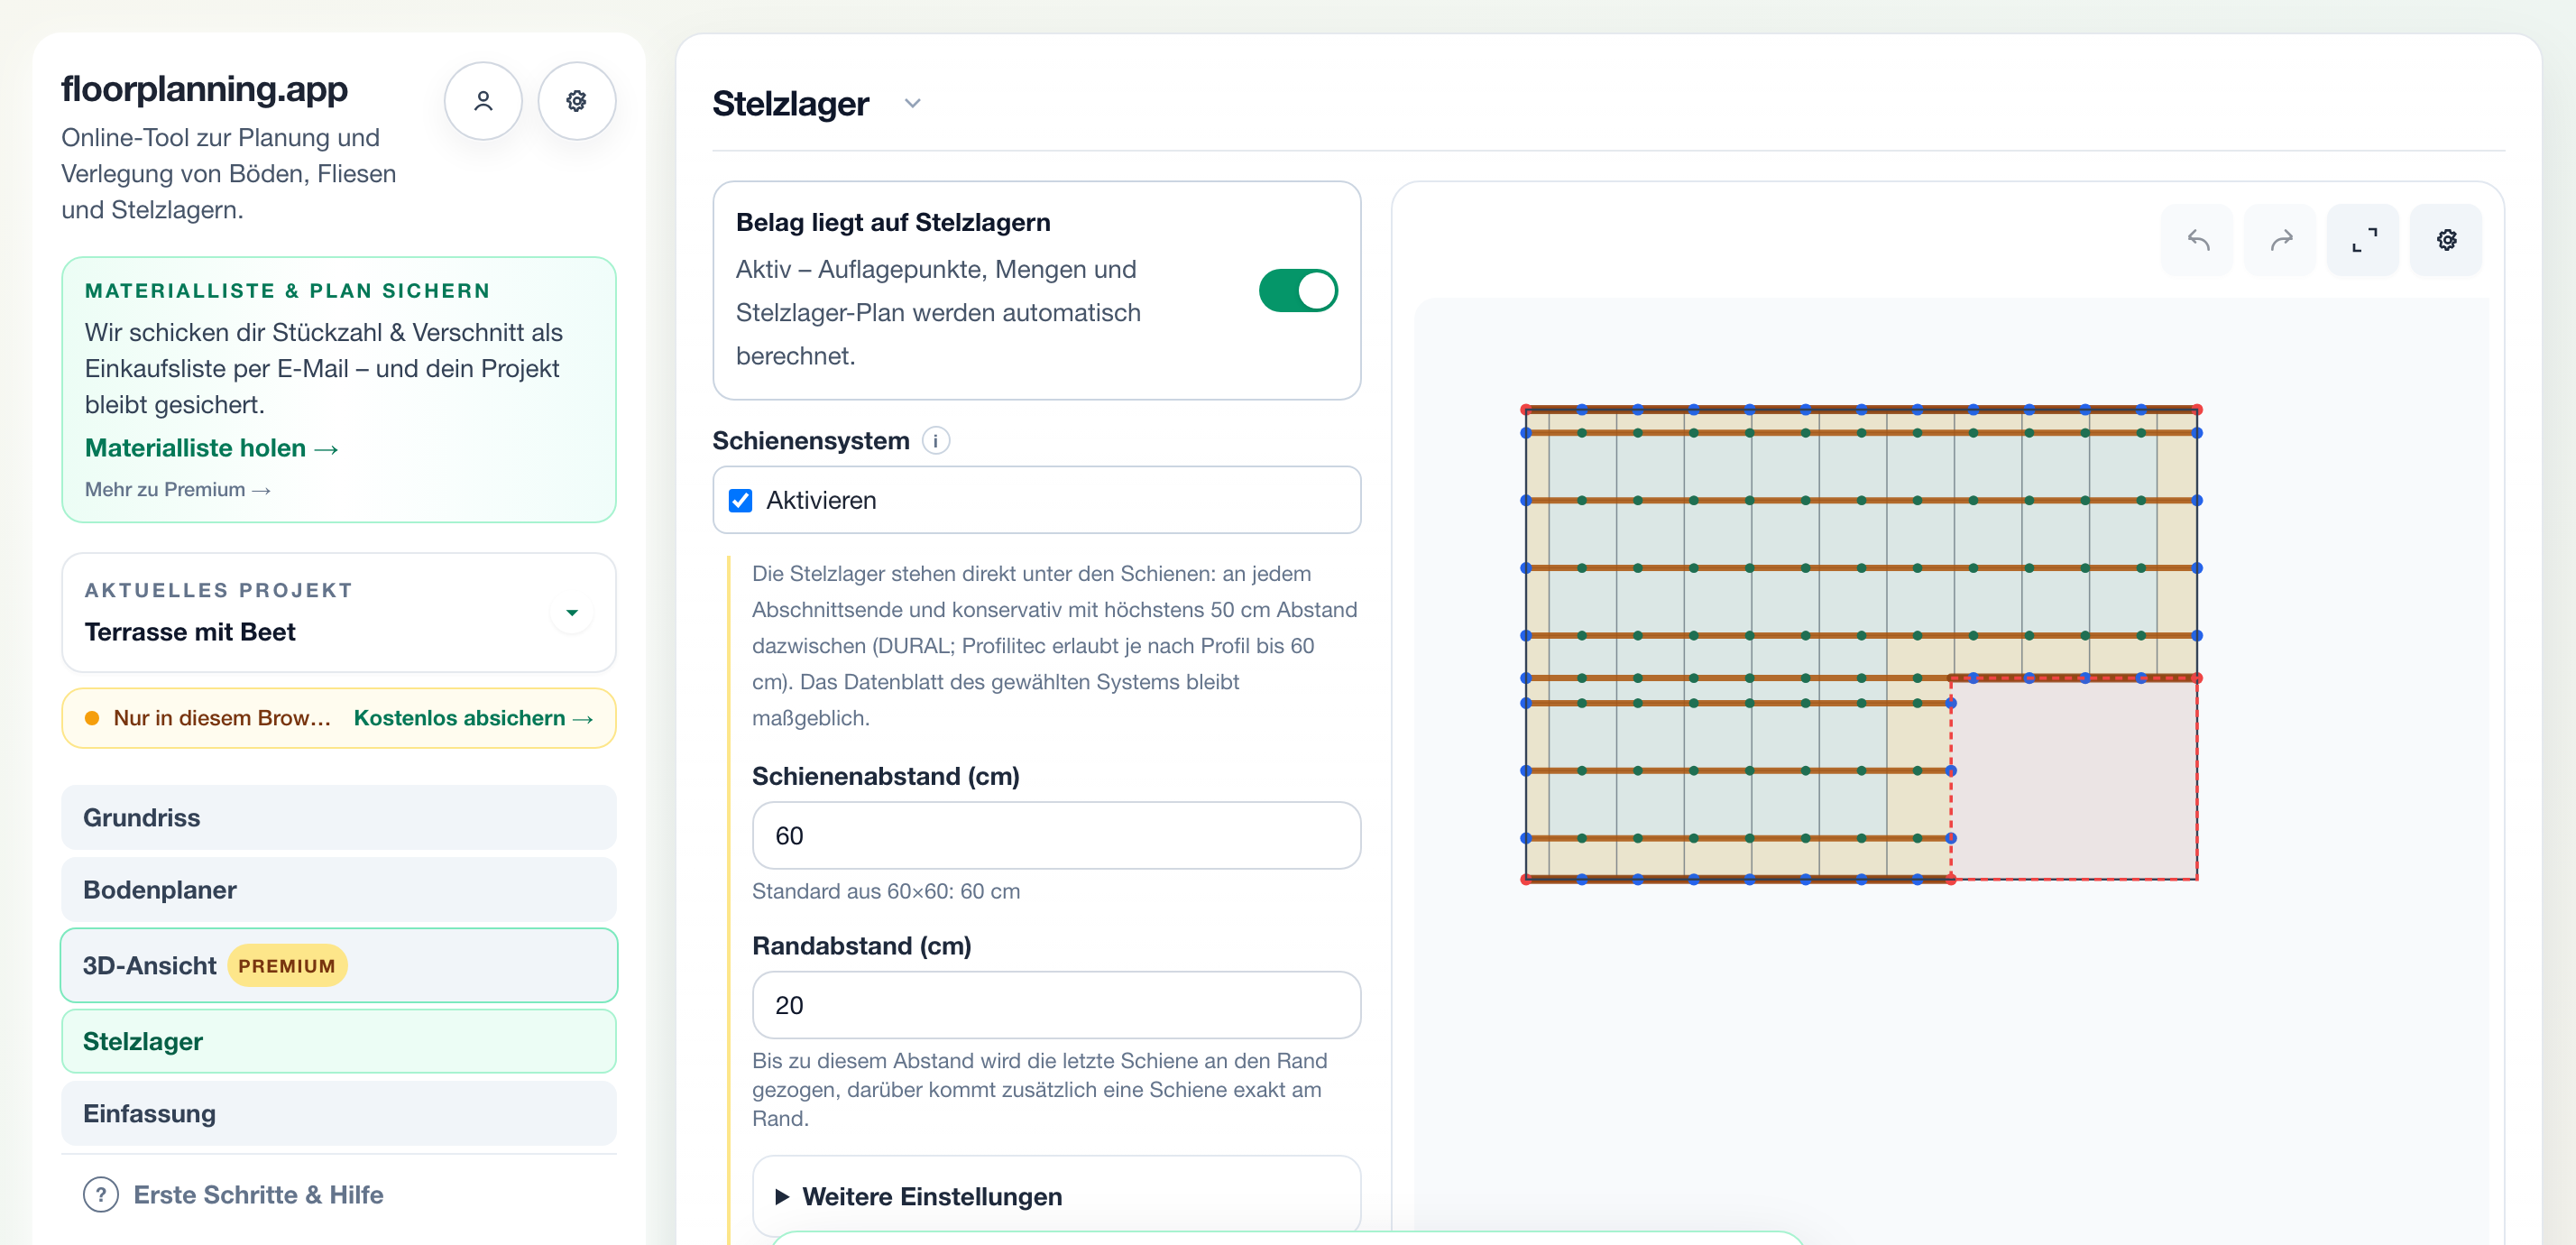The width and height of the screenshot is (2576, 1245).
Task: Focus the Randabstand (cm) input field
Action: pyautogui.click(x=1057, y=1006)
